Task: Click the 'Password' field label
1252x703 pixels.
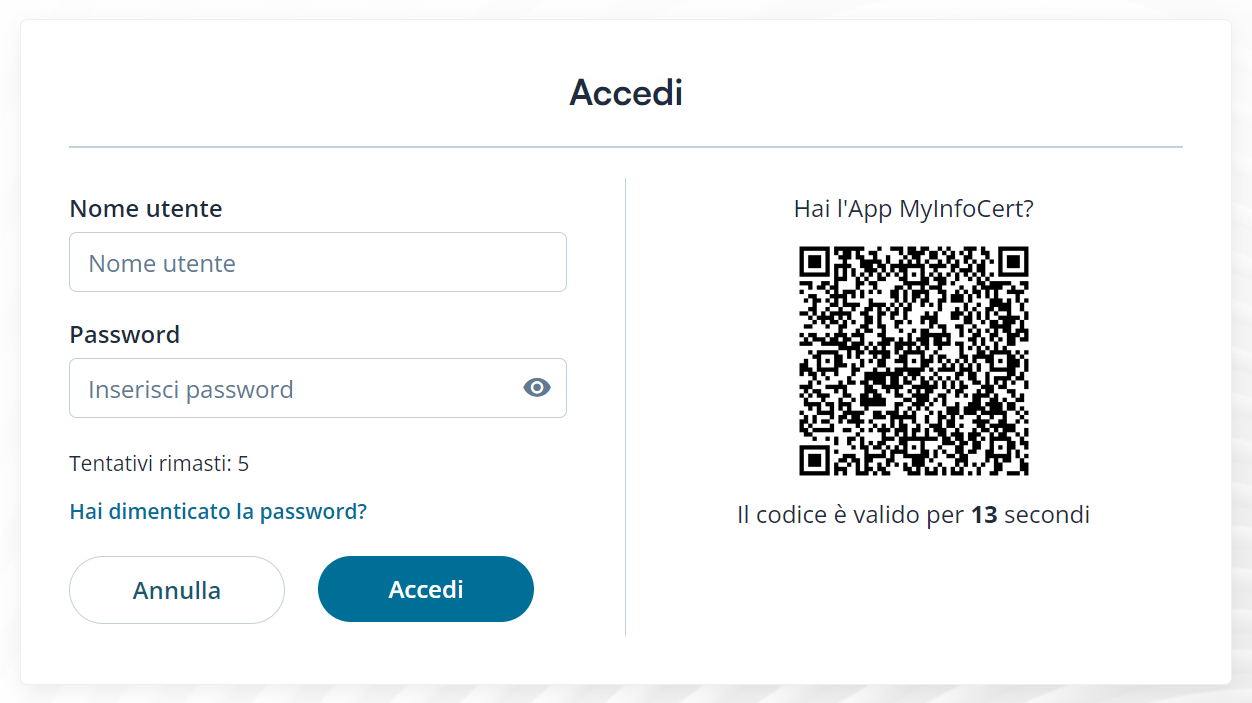Action: click(x=125, y=335)
